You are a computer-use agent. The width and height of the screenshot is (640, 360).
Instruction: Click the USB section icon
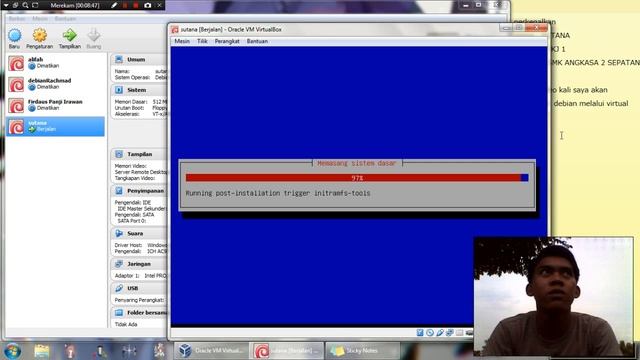(119, 288)
